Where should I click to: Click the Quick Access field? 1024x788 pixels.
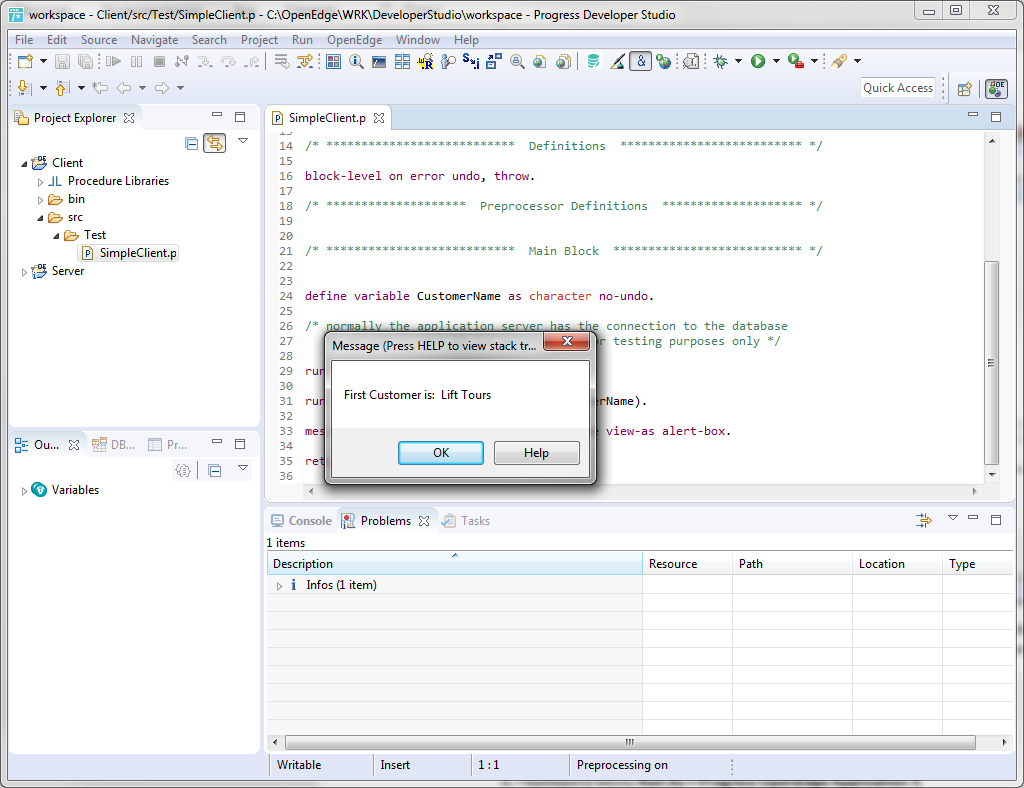[898, 88]
